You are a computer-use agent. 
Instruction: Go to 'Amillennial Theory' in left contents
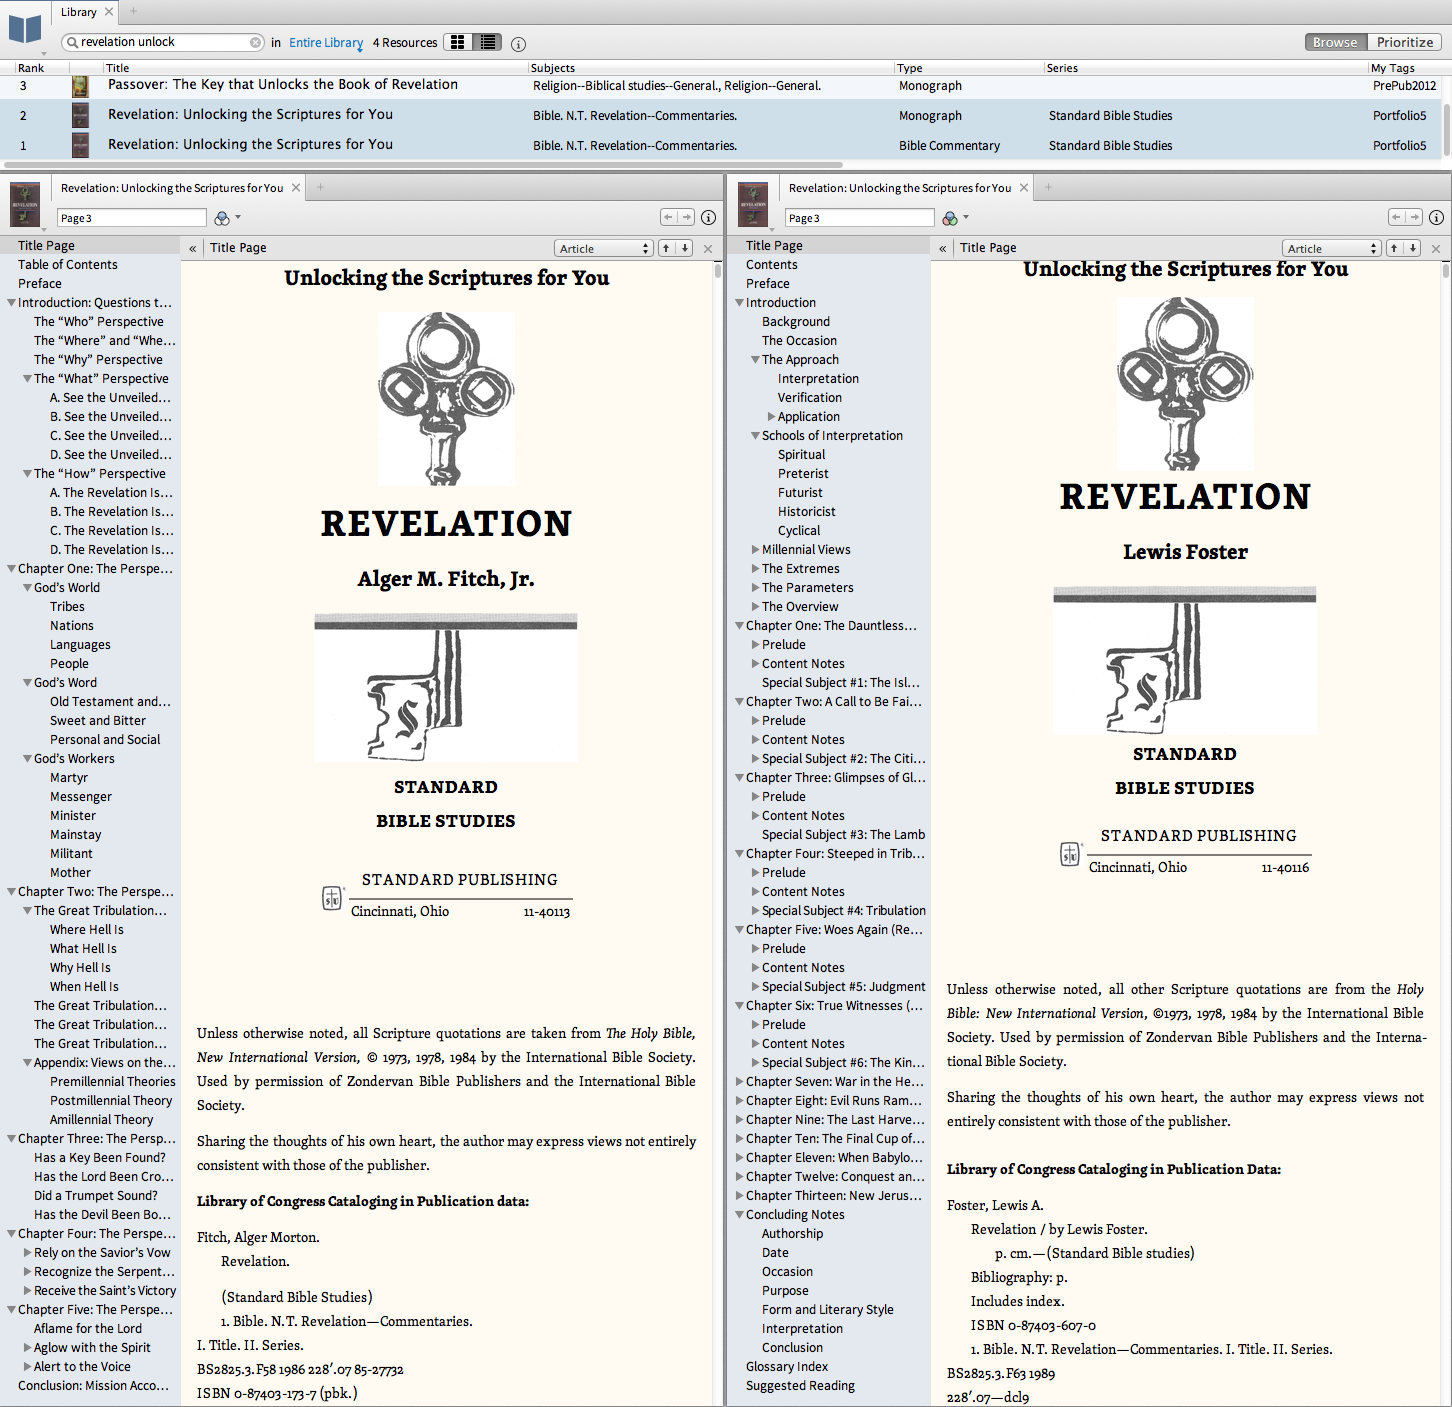click(102, 1120)
